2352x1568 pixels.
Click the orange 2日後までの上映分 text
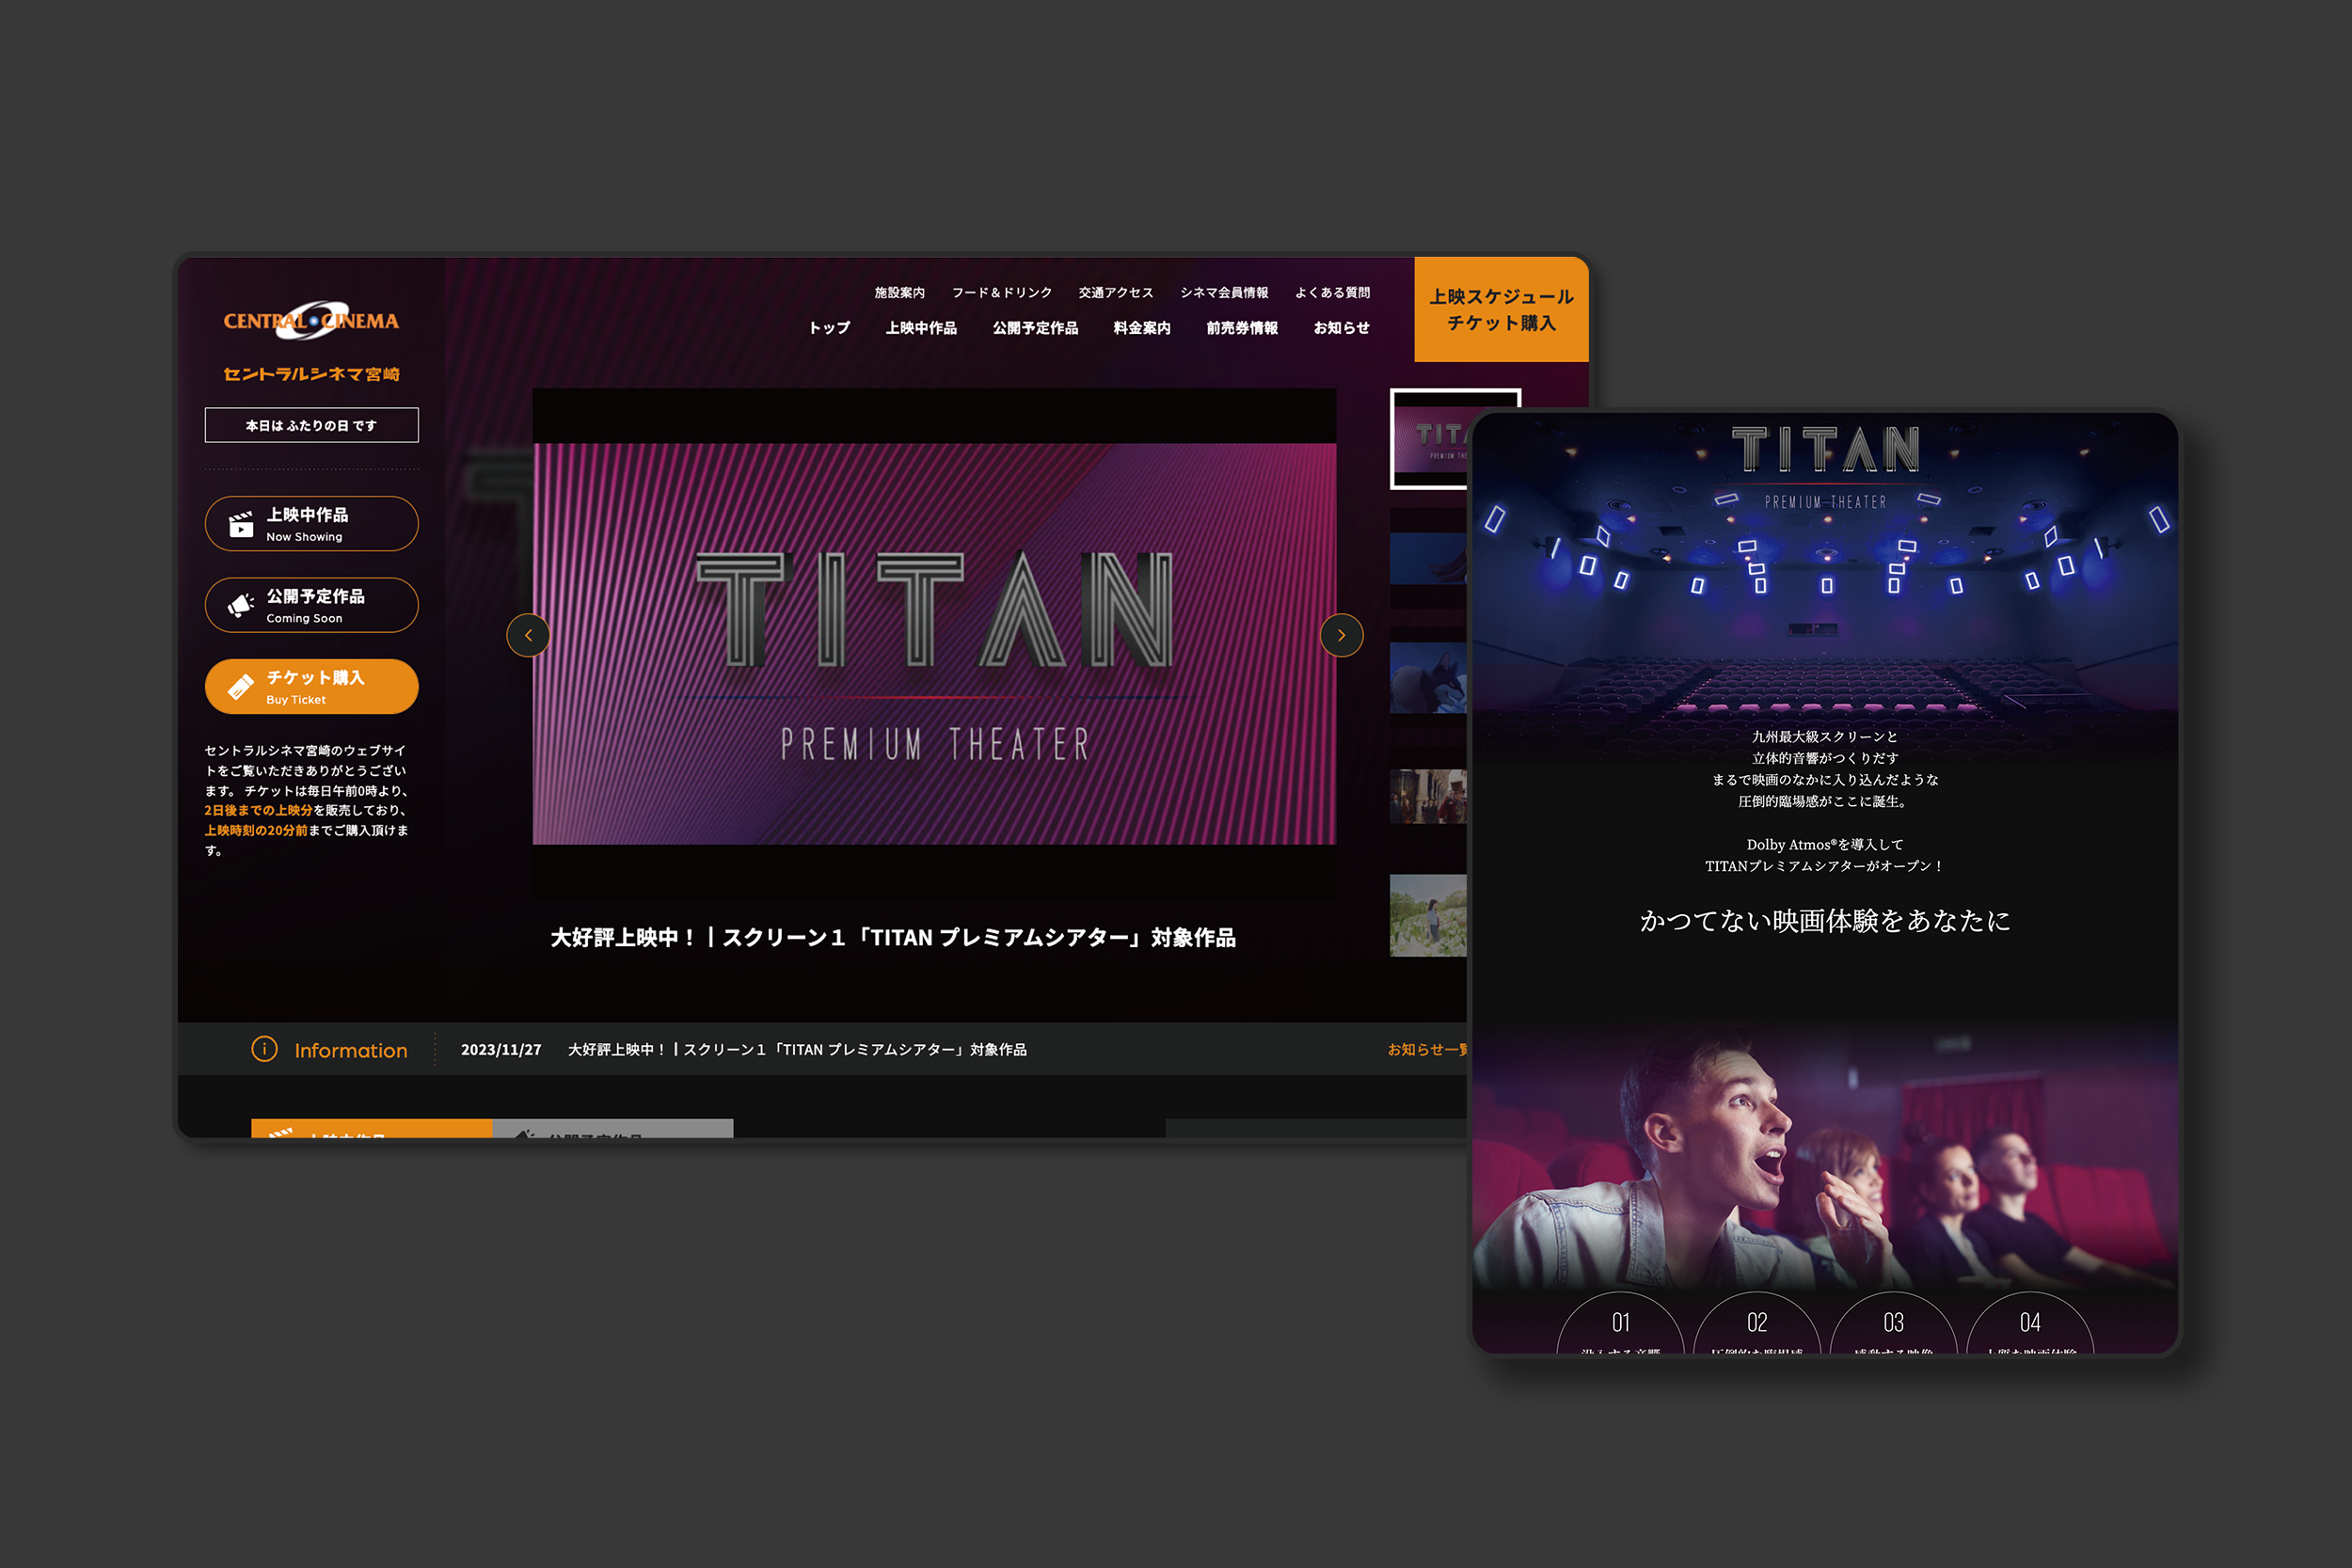click(x=258, y=810)
